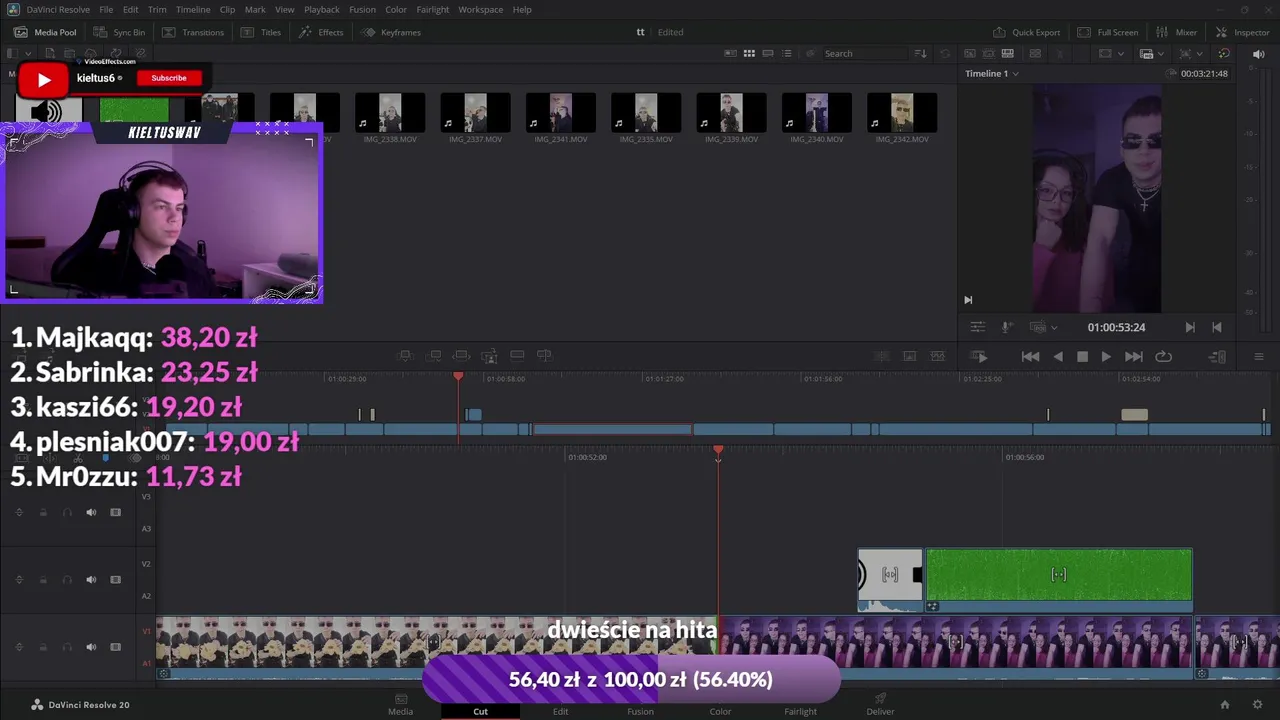Click the Quick Export button
1280x720 pixels.
[x=1026, y=32]
